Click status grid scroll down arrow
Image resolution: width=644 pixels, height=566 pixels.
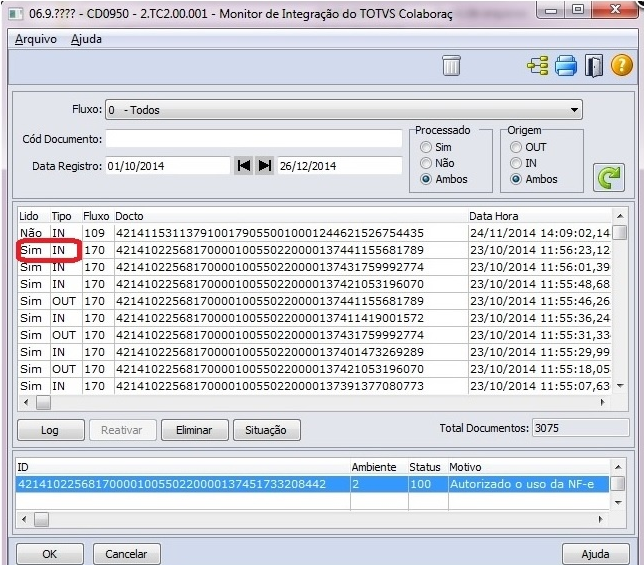pos(618,502)
